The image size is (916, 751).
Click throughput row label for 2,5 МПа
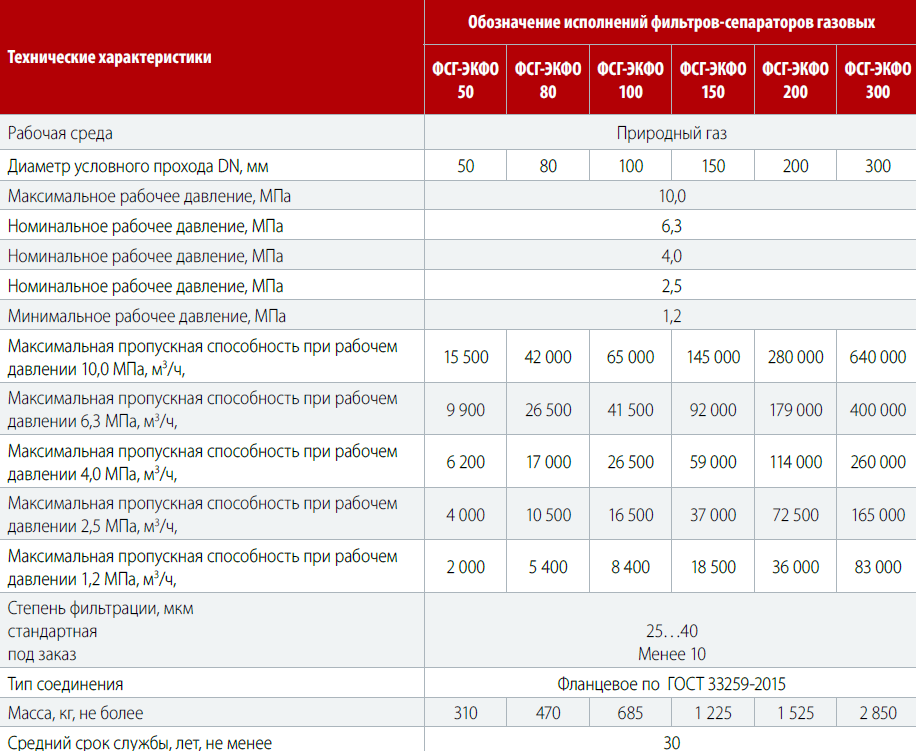pyautogui.click(x=202, y=514)
